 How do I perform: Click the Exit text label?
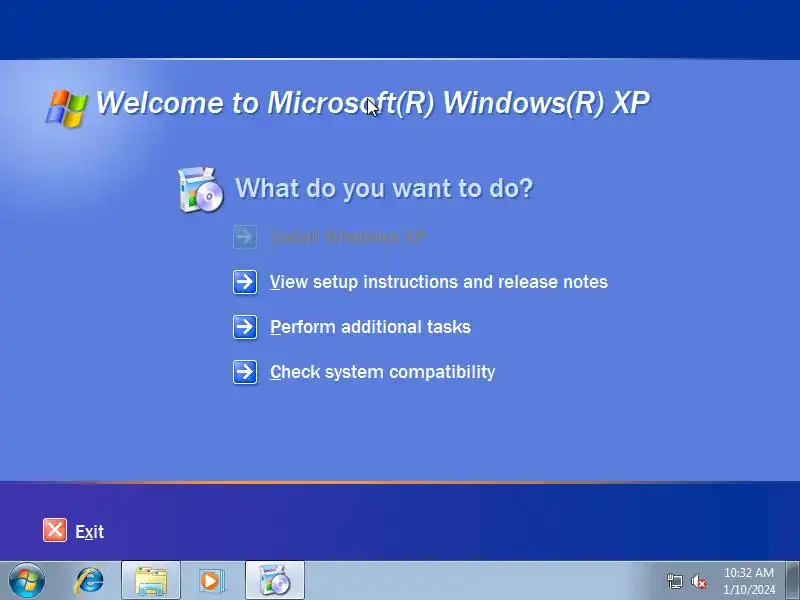(89, 532)
